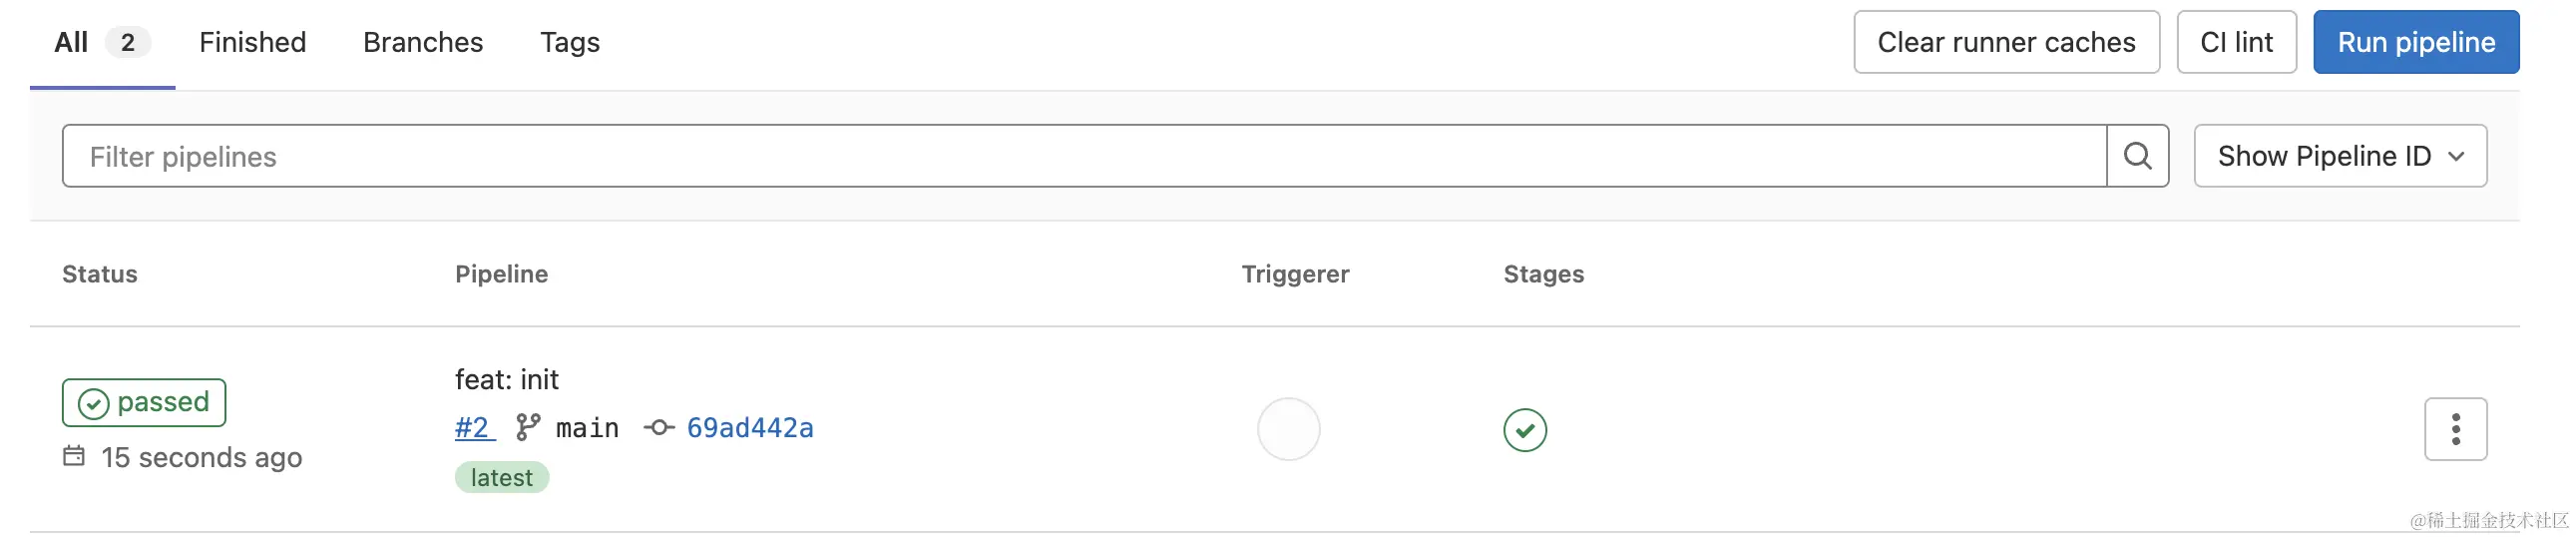The width and height of the screenshot is (2576, 537).
Task: Click the Run pipeline button
Action: click(2416, 42)
